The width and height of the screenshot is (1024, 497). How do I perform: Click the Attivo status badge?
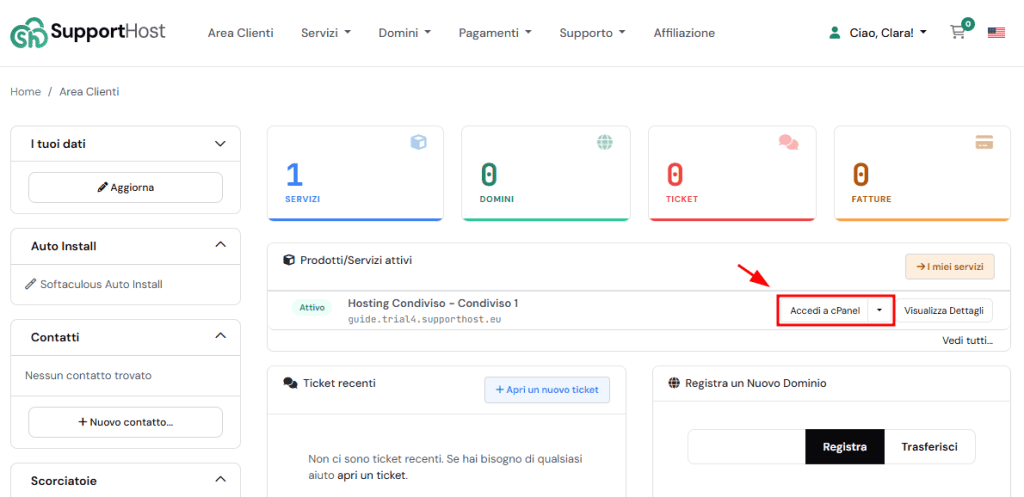[312, 307]
